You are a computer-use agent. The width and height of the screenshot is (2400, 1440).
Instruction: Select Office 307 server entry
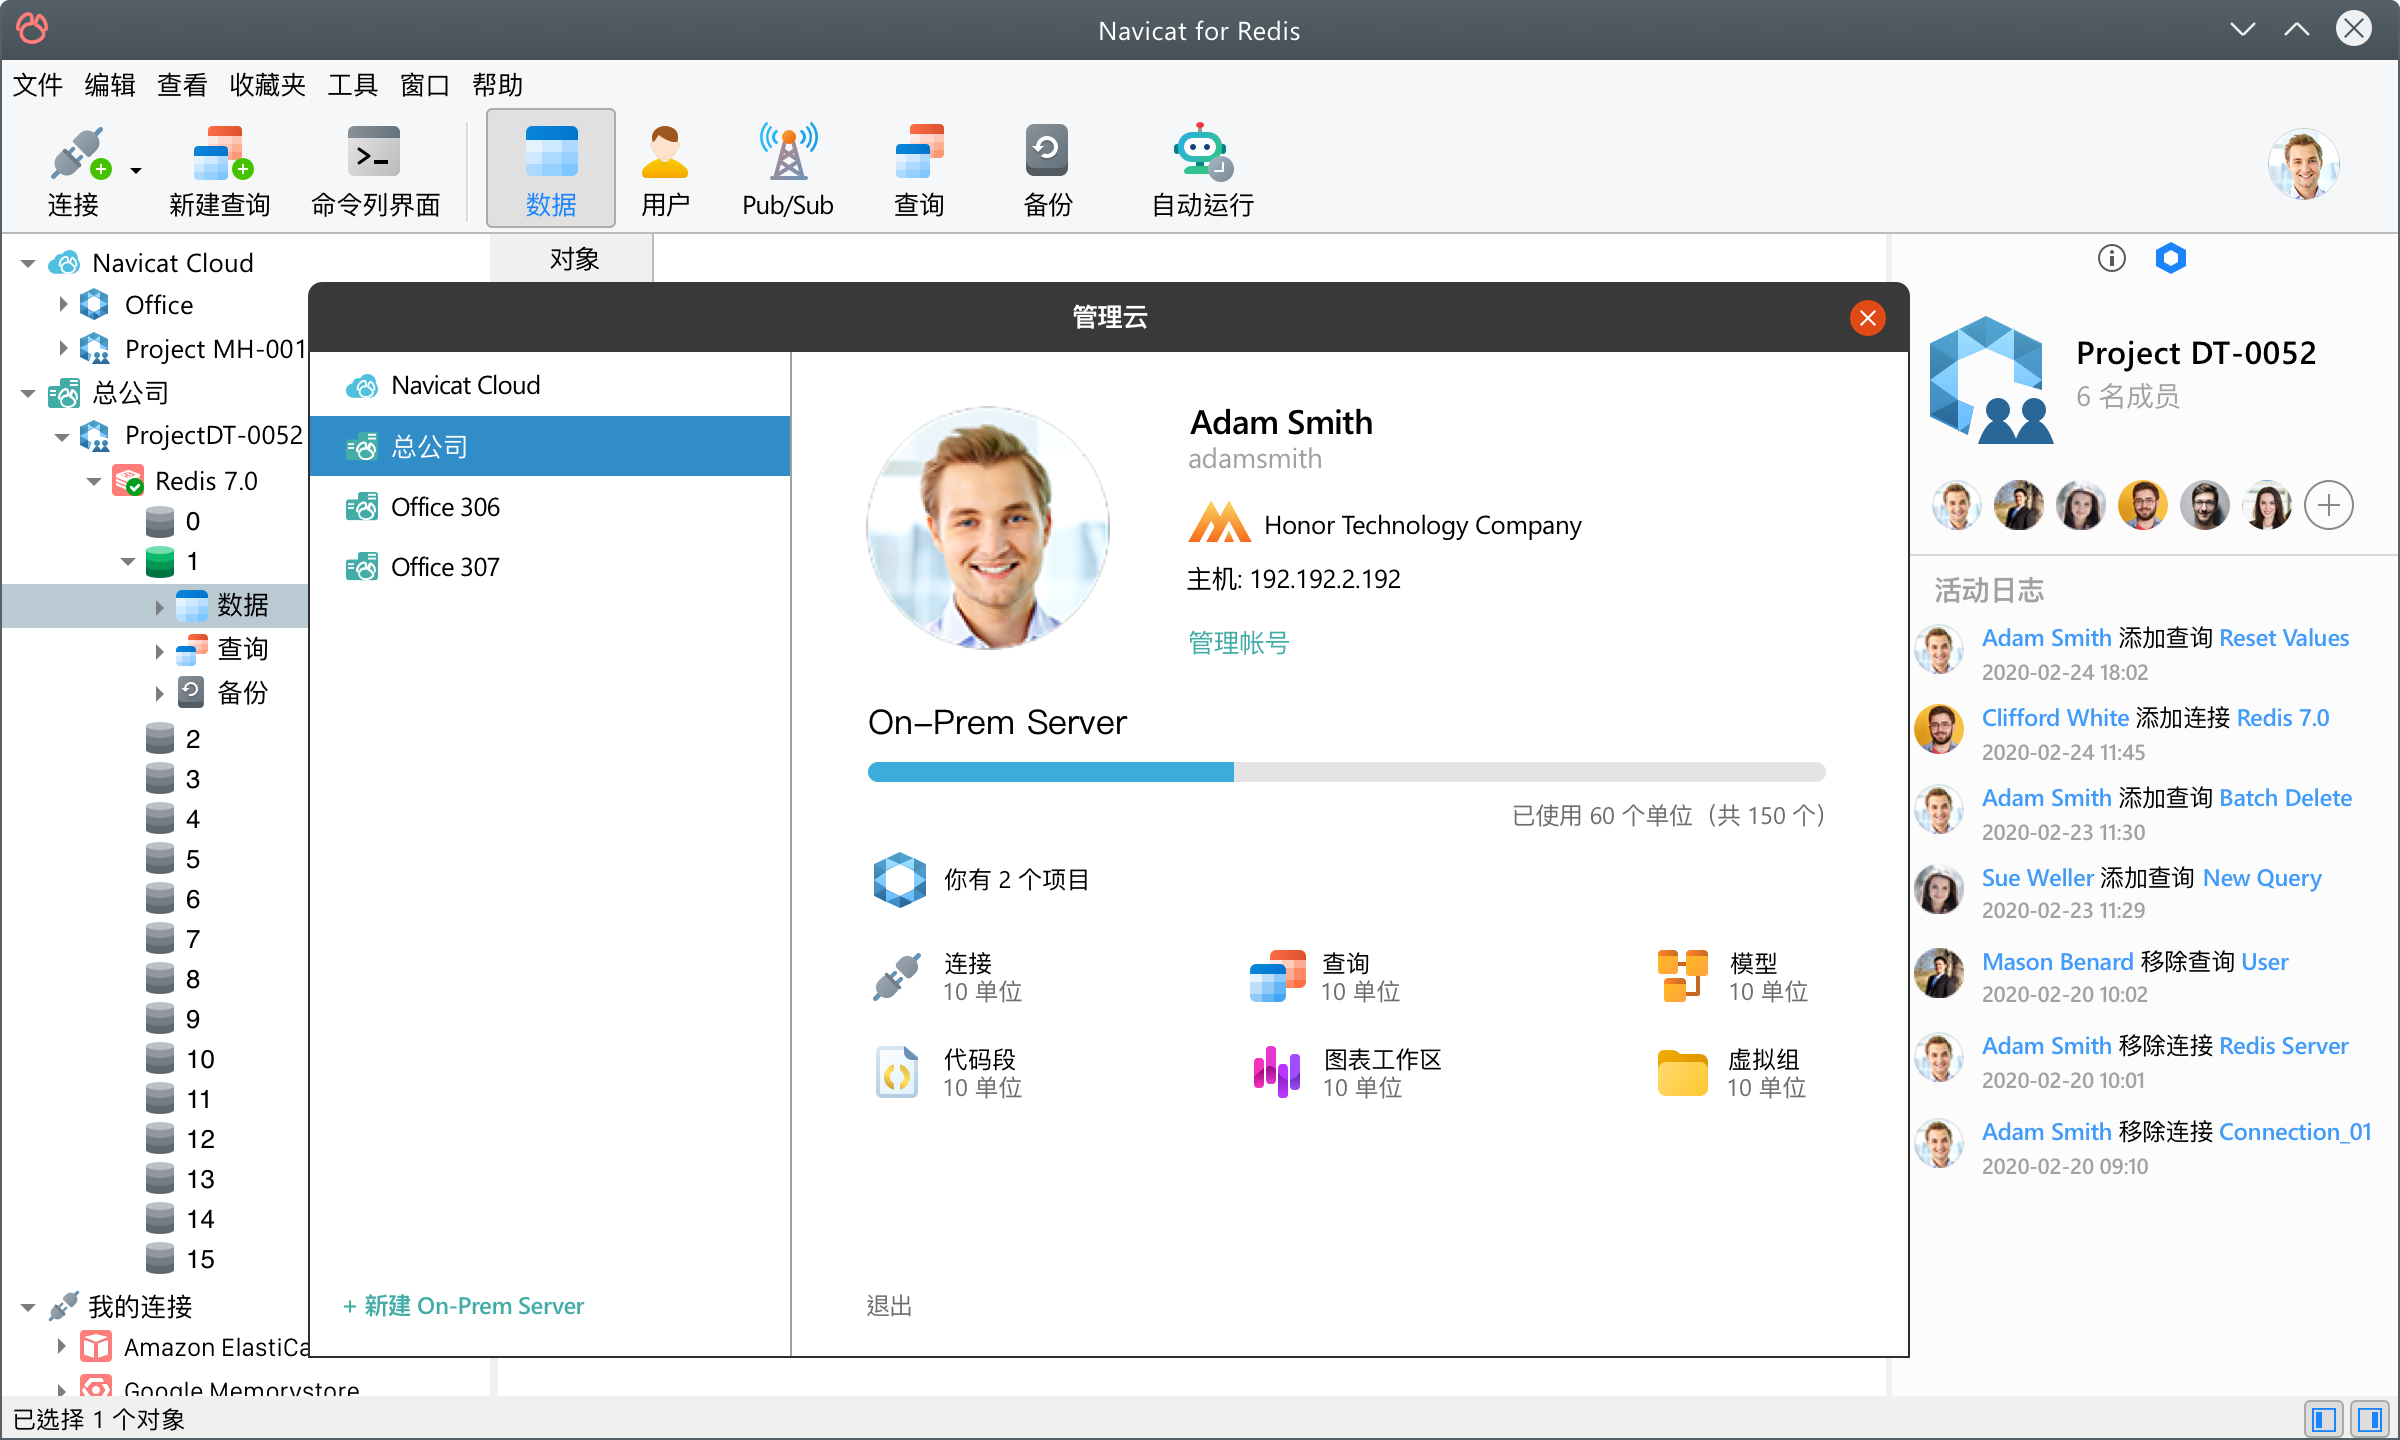[550, 567]
